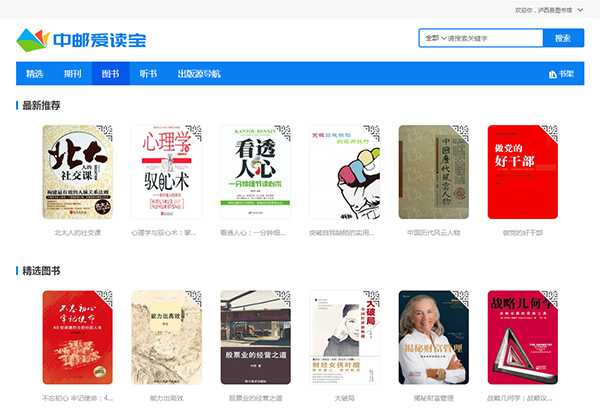The height and width of the screenshot is (419, 600).
Task: Click the 中国历代风云人物 title link
Action: [x=434, y=233]
